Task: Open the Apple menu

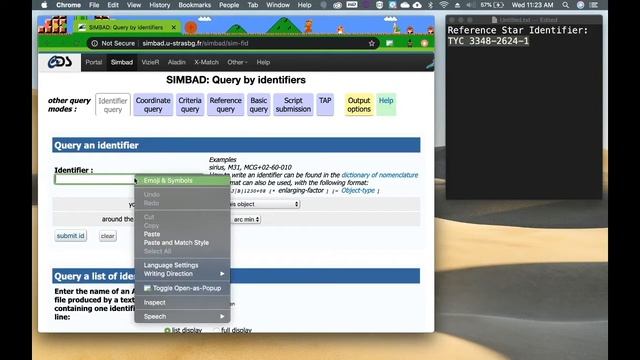Action: pyautogui.click(x=44, y=5)
